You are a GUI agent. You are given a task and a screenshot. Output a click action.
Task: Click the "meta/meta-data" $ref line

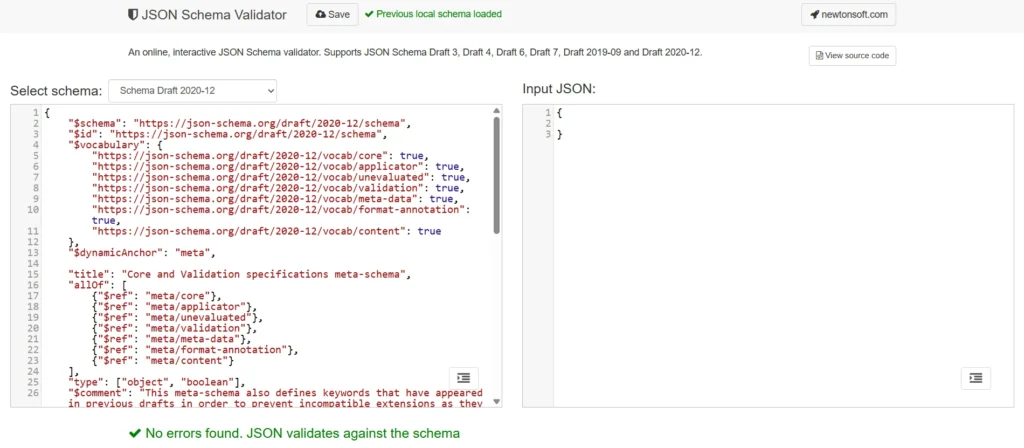point(172,339)
